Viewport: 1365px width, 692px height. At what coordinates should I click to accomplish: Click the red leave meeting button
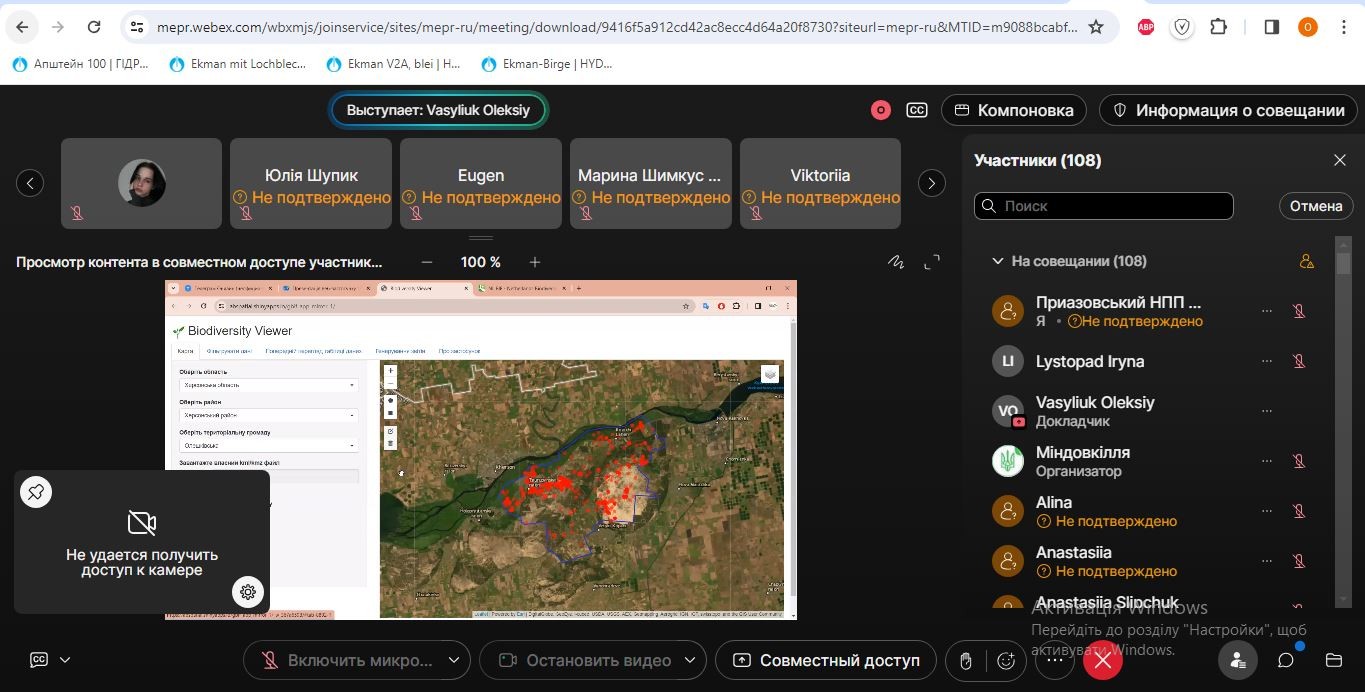click(x=1102, y=660)
